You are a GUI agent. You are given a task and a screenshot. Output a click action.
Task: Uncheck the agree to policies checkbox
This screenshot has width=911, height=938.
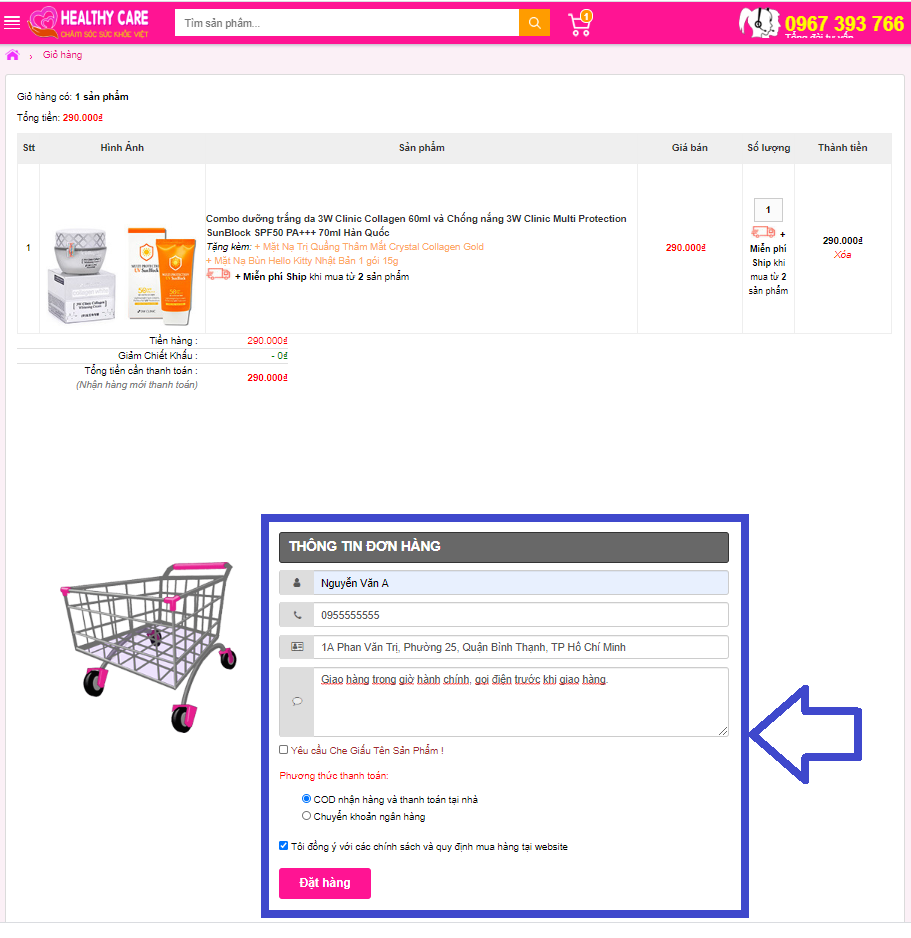click(x=284, y=846)
